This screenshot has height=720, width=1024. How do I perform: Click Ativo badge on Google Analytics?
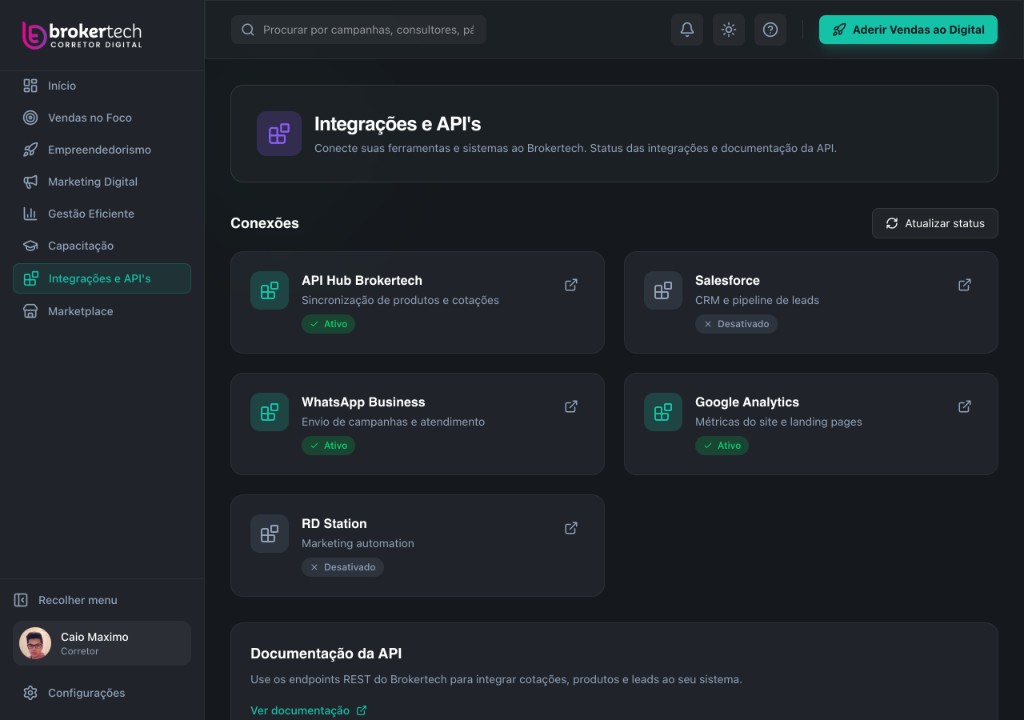click(722, 446)
